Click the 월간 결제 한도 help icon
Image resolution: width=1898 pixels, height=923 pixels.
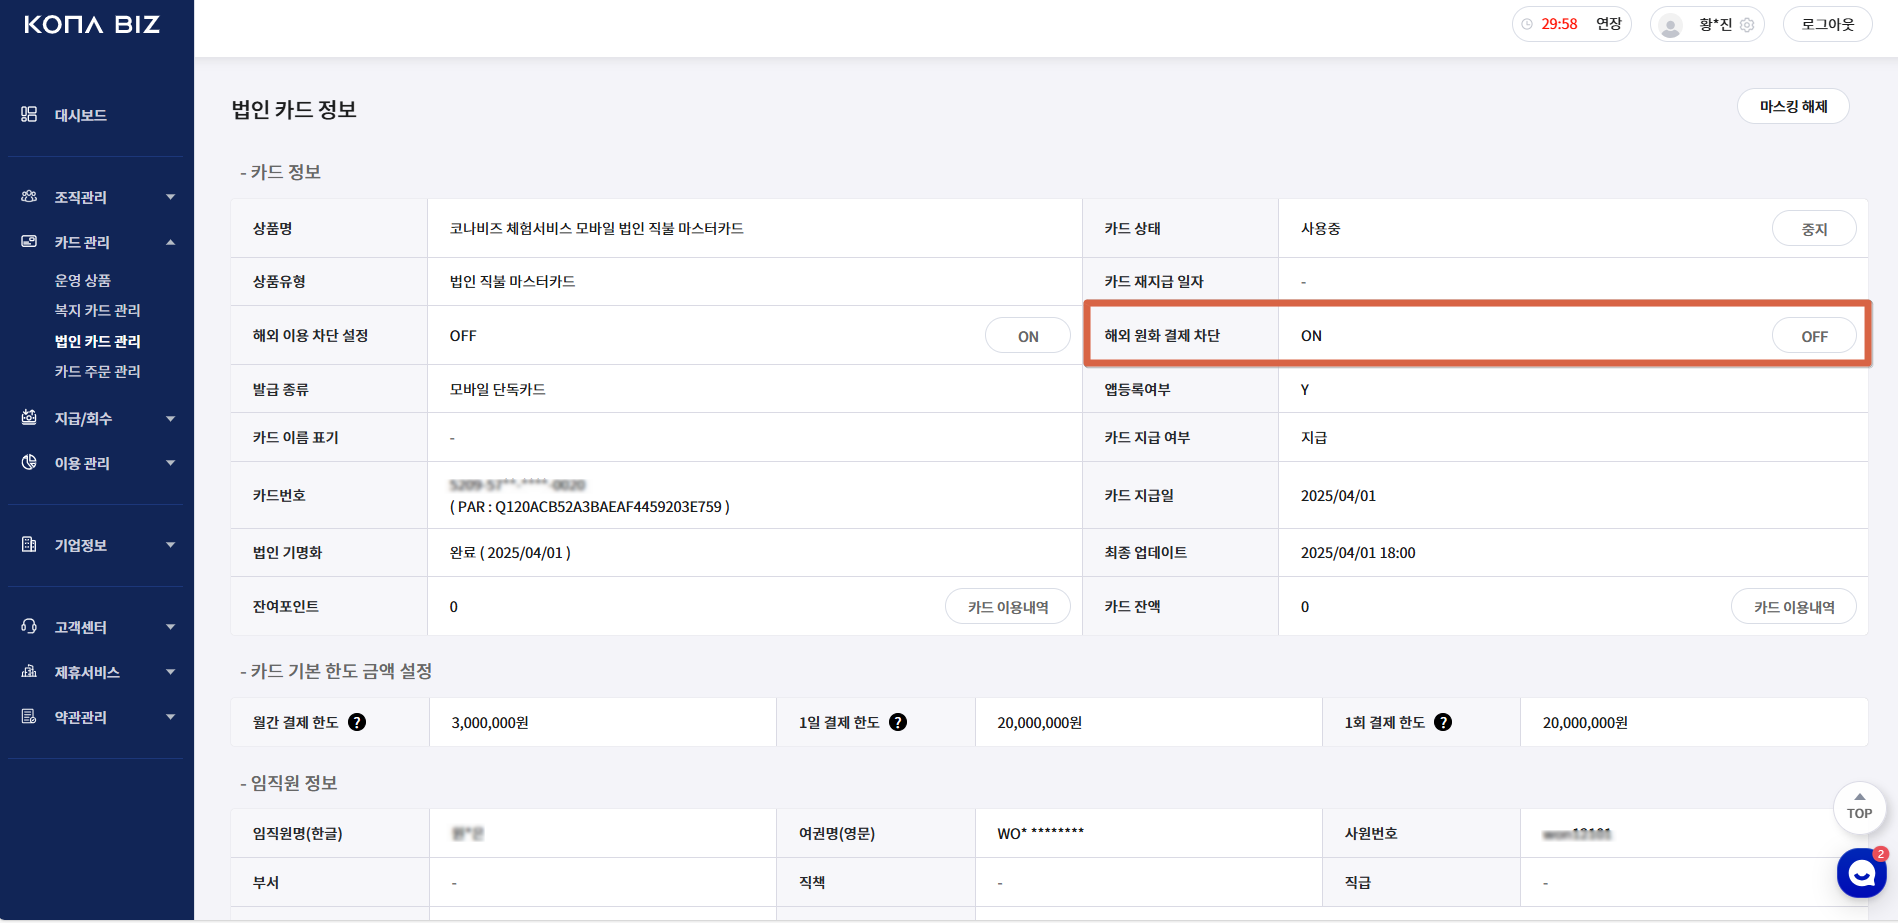357,722
